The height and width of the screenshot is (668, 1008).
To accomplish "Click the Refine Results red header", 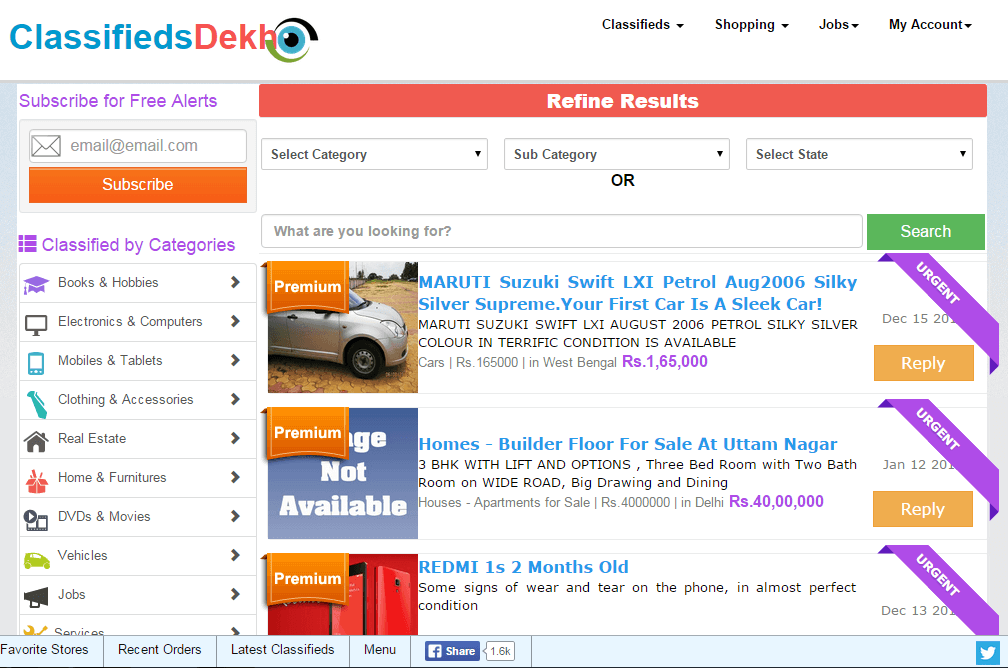I will (622, 101).
